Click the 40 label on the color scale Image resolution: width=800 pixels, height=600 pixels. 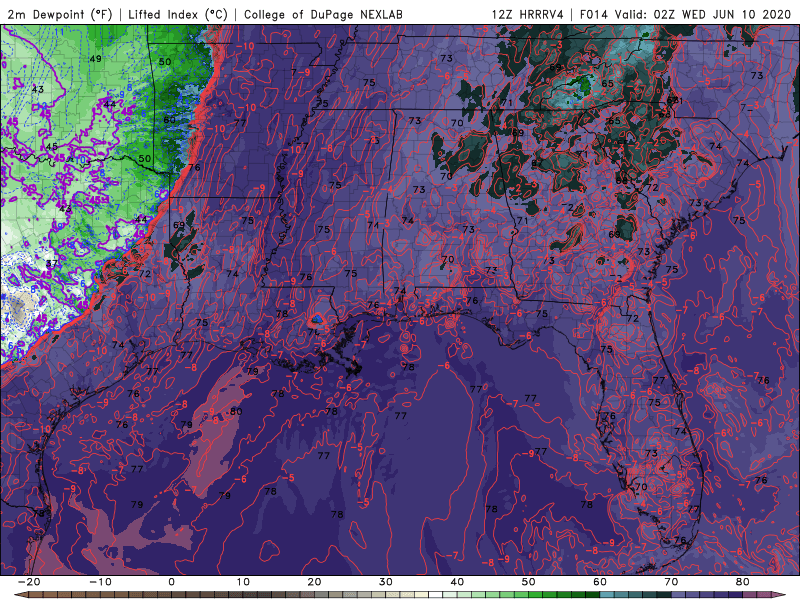(457, 582)
